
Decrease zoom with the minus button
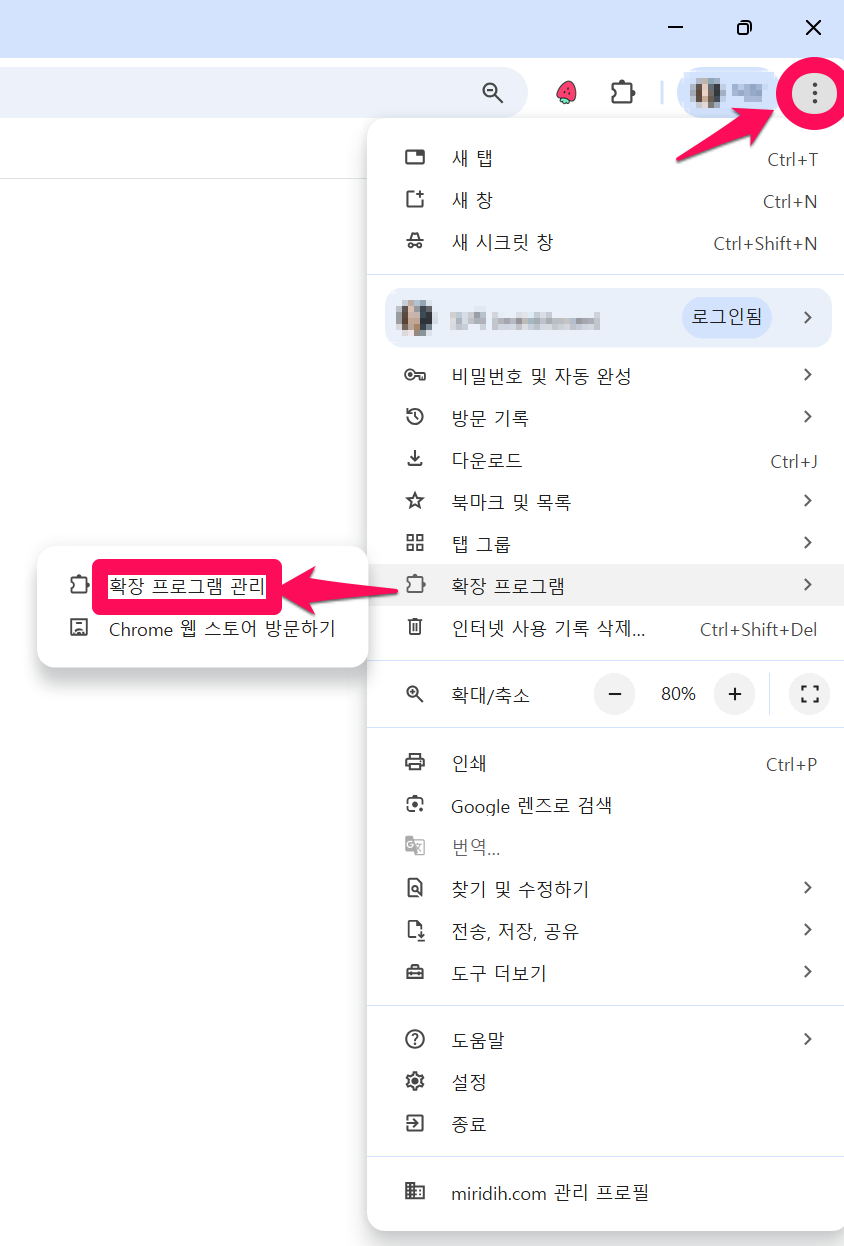point(615,694)
